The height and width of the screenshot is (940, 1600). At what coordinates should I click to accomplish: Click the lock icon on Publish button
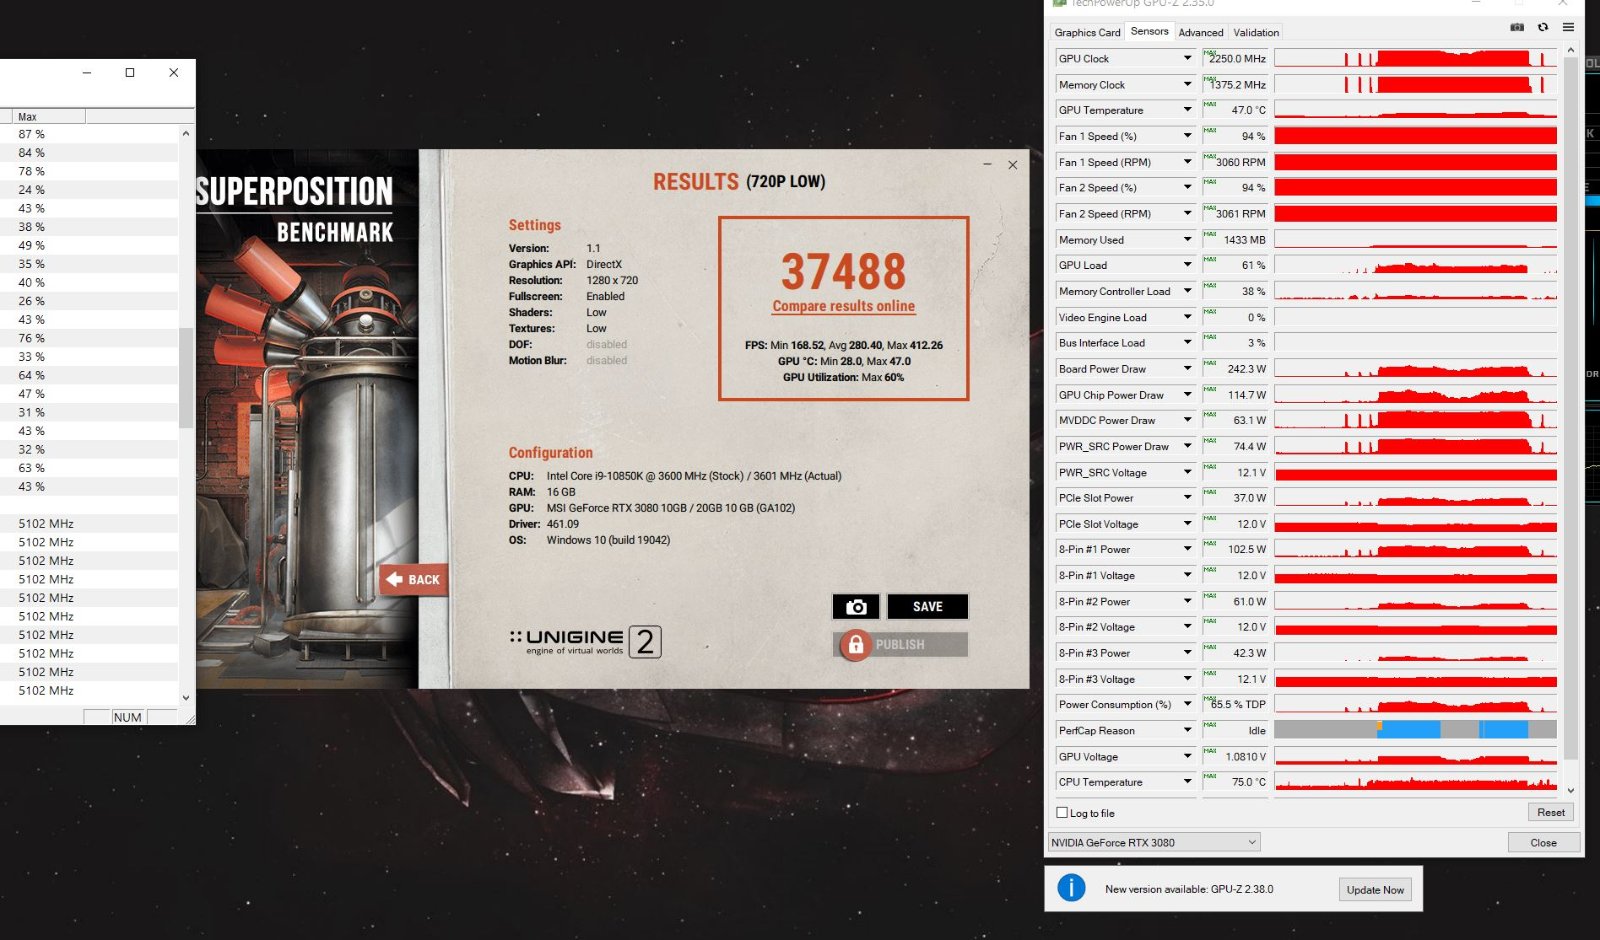(855, 645)
